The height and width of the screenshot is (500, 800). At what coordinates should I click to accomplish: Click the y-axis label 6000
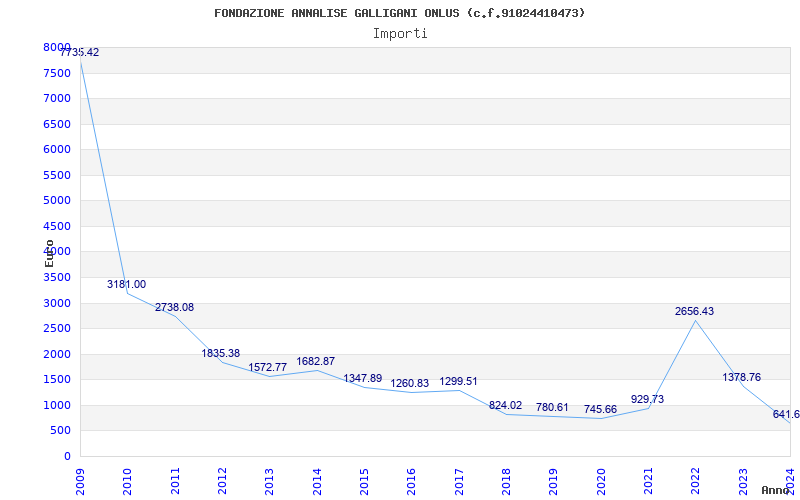point(57,149)
